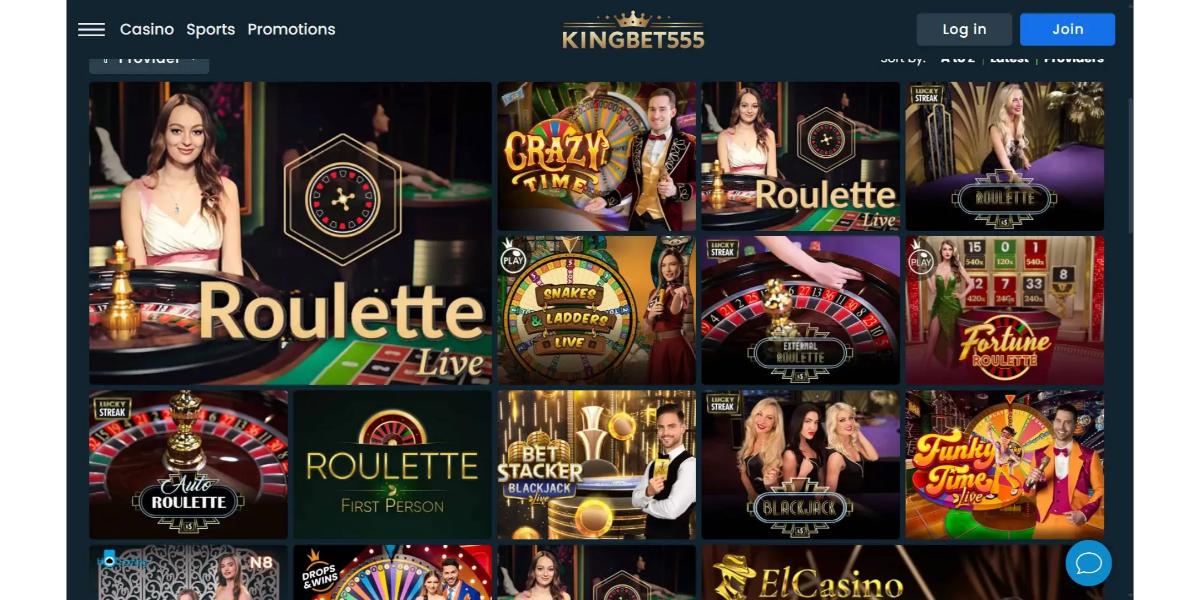This screenshot has width=1200, height=600.
Task: Open the Casino menu item
Action: click(147, 29)
